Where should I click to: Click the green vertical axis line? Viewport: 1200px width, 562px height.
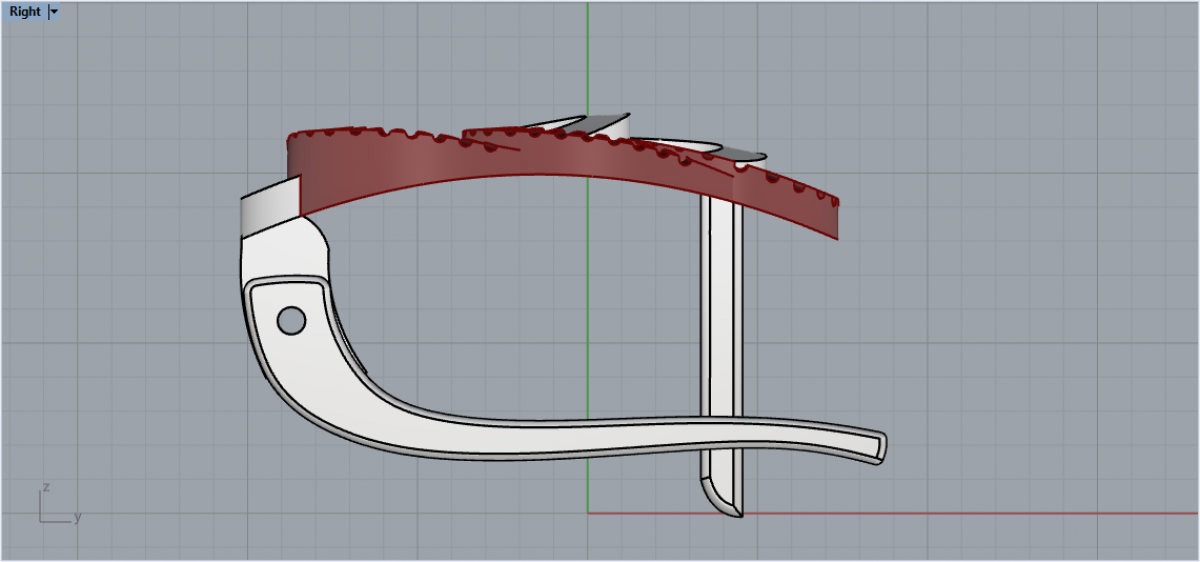[588, 60]
